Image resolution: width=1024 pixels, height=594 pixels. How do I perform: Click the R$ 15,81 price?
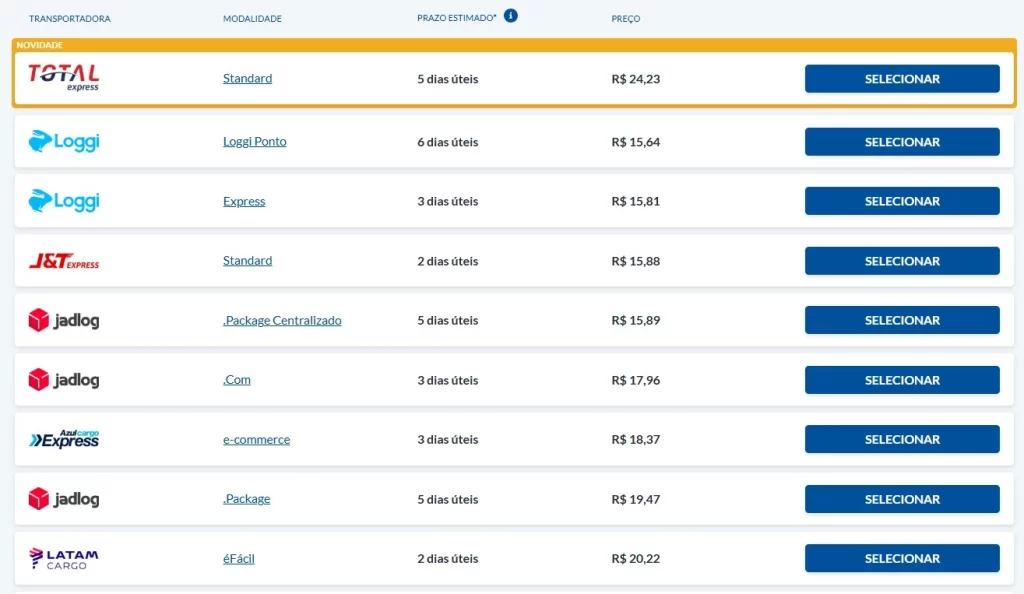[x=635, y=201]
